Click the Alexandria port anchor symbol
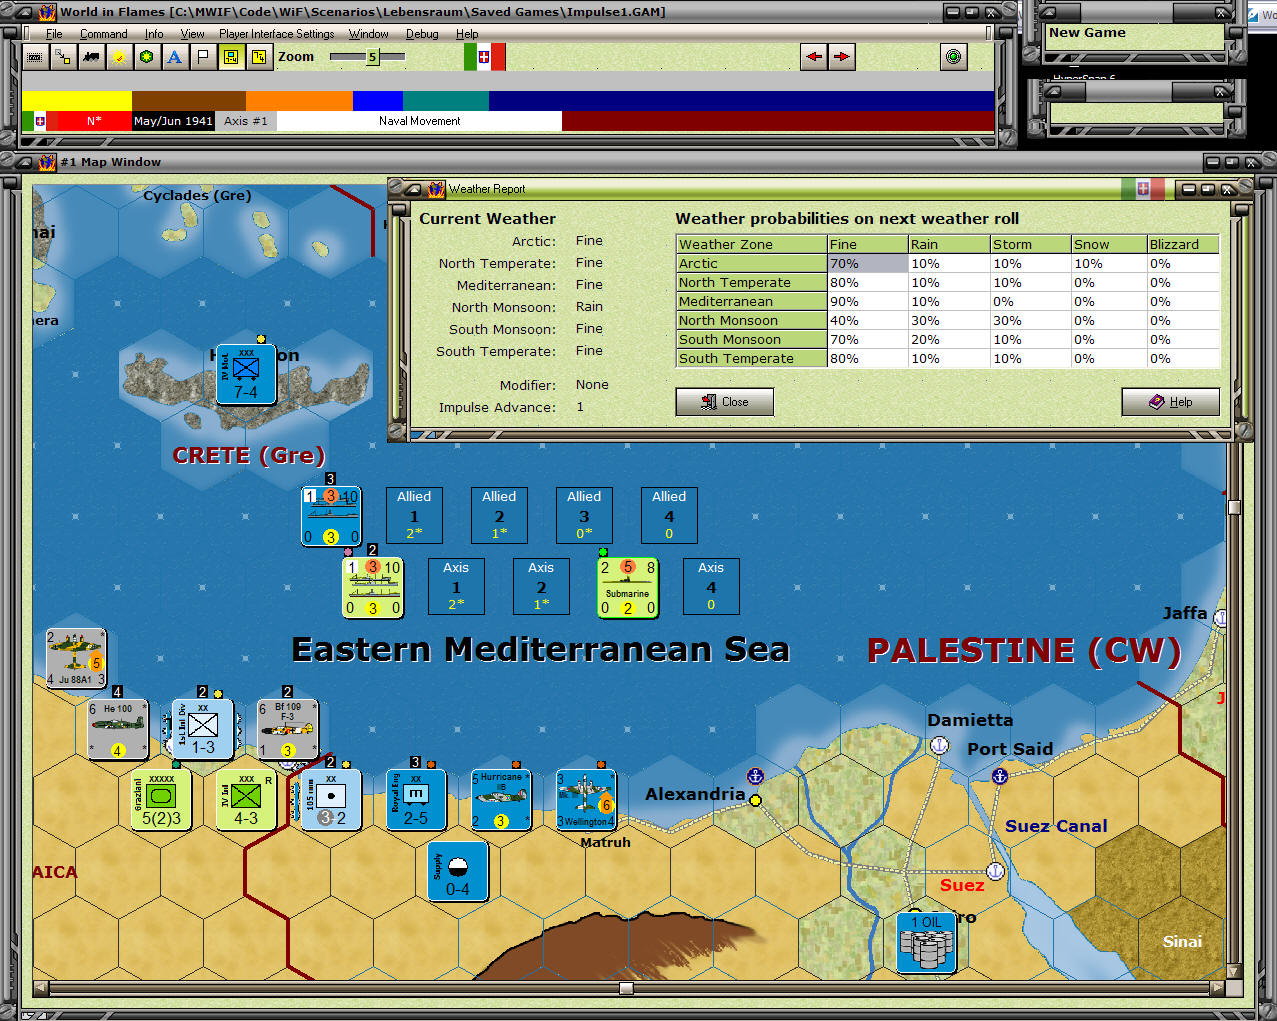Image resolution: width=1277 pixels, height=1021 pixels. (x=756, y=776)
